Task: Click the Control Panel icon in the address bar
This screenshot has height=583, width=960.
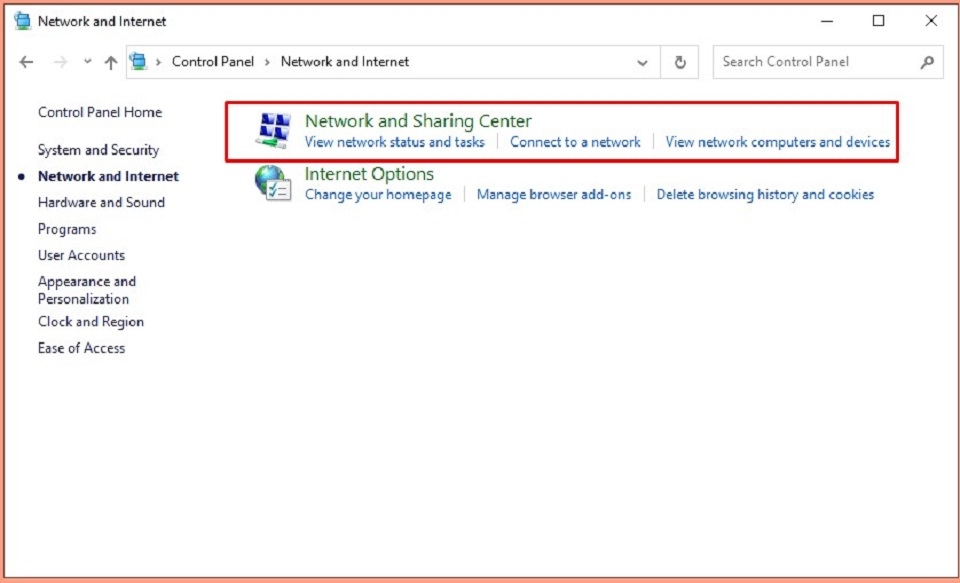Action: [x=139, y=61]
